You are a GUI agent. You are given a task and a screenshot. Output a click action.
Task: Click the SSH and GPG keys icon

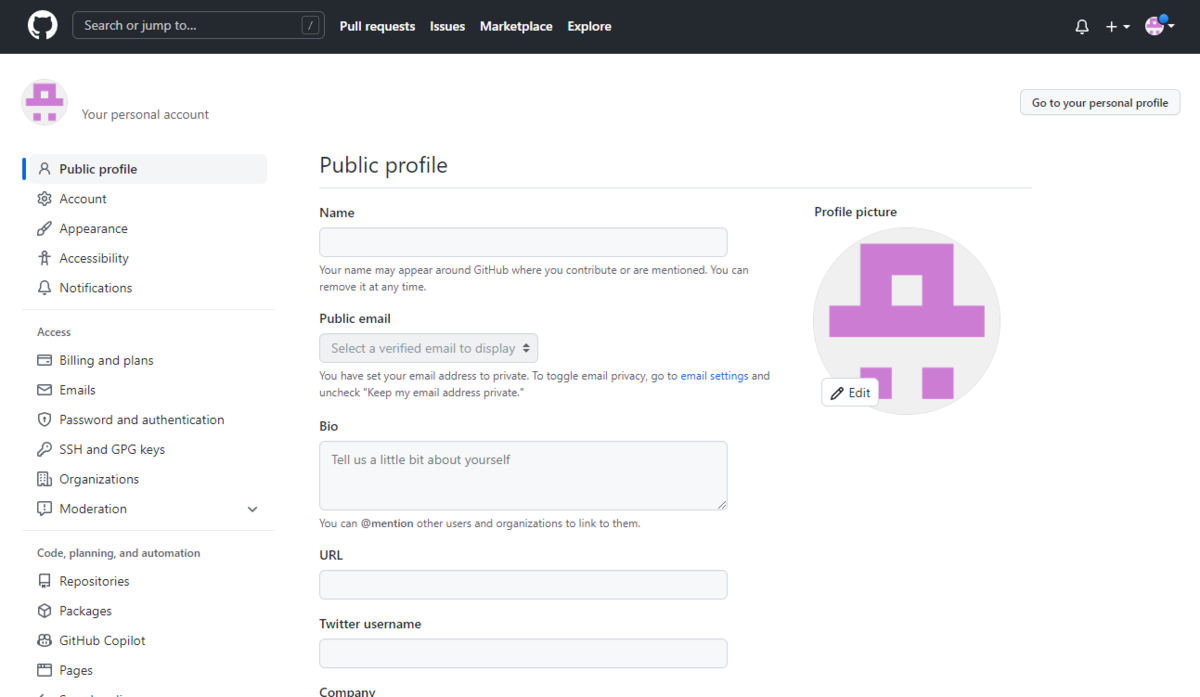tap(44, 450)
